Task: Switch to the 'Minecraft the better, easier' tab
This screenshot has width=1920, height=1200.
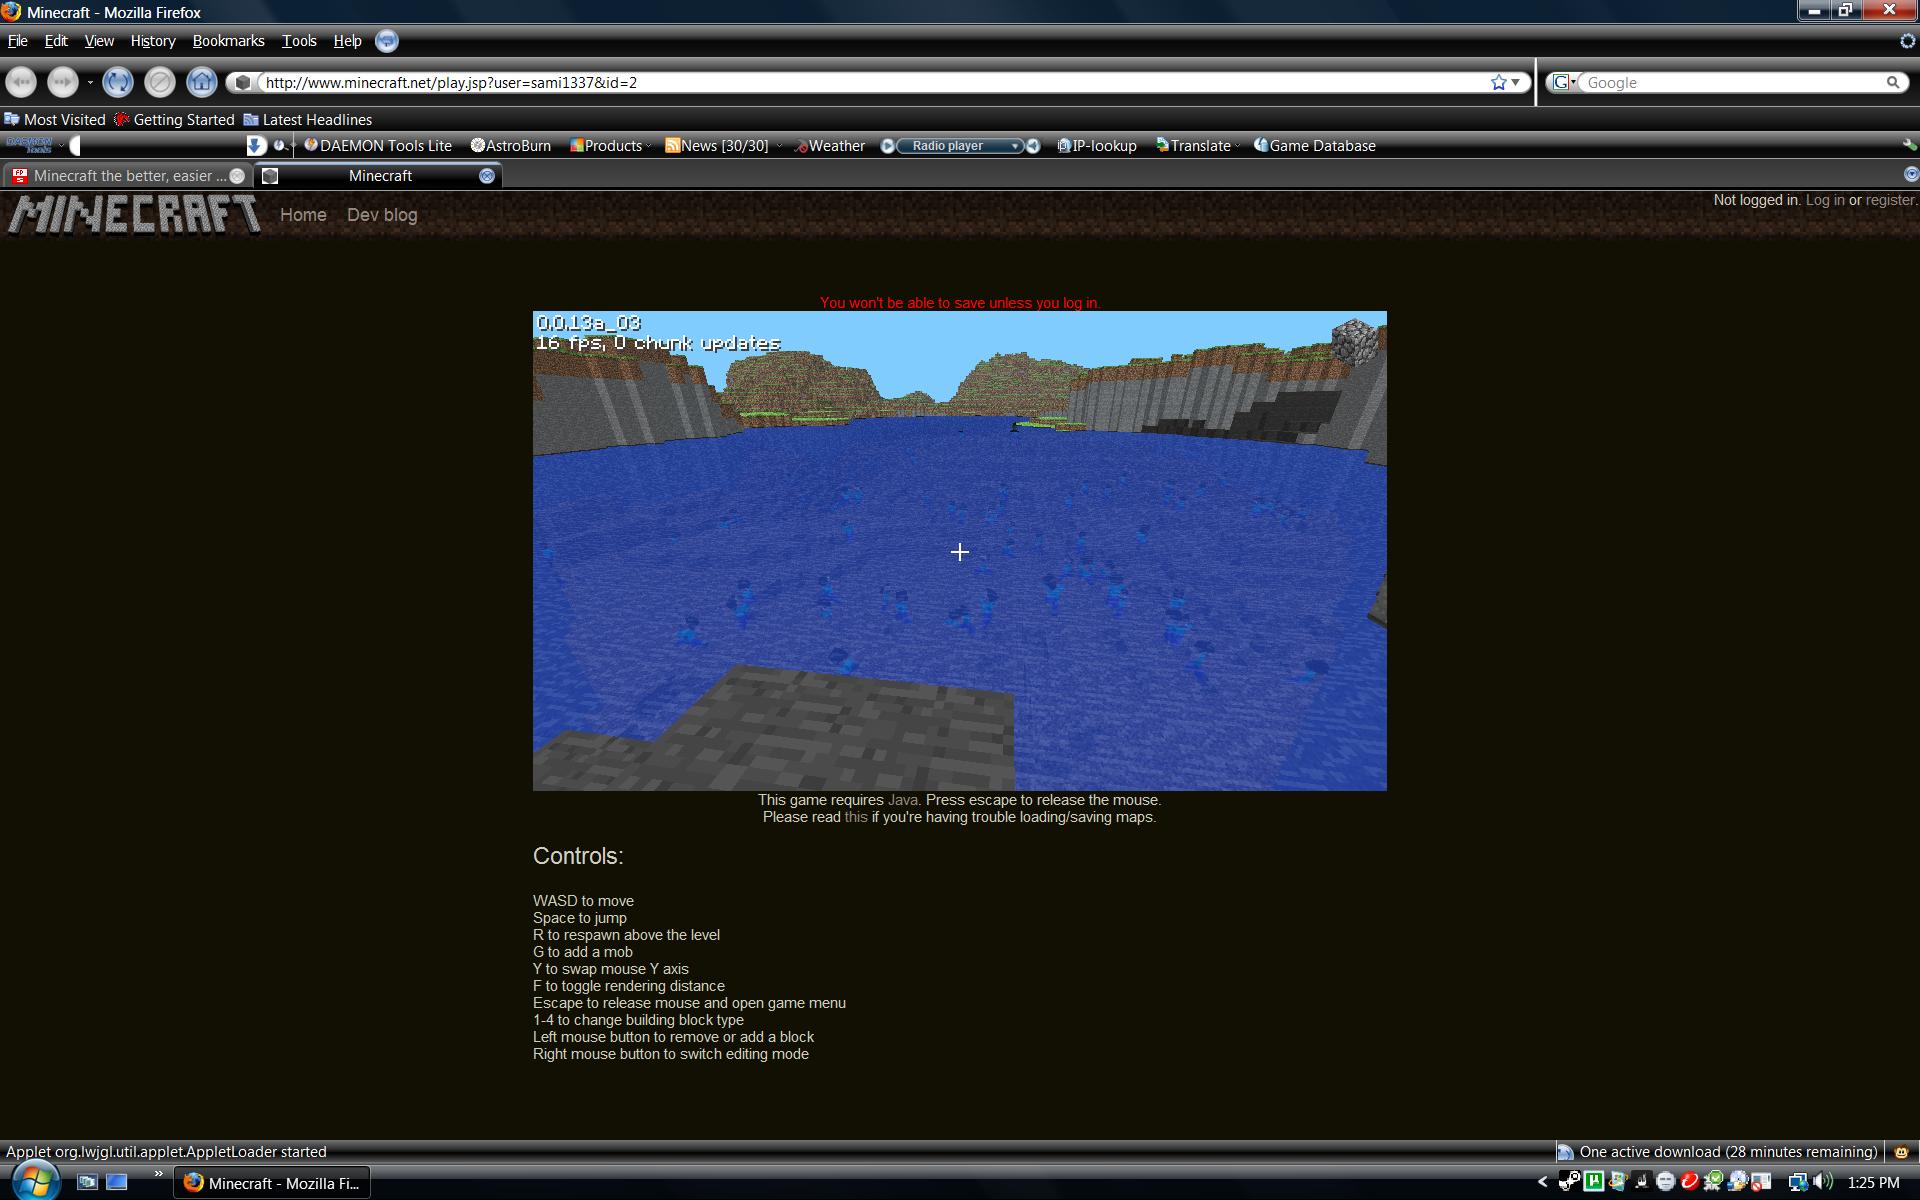Action: click(x=120, y=176)
